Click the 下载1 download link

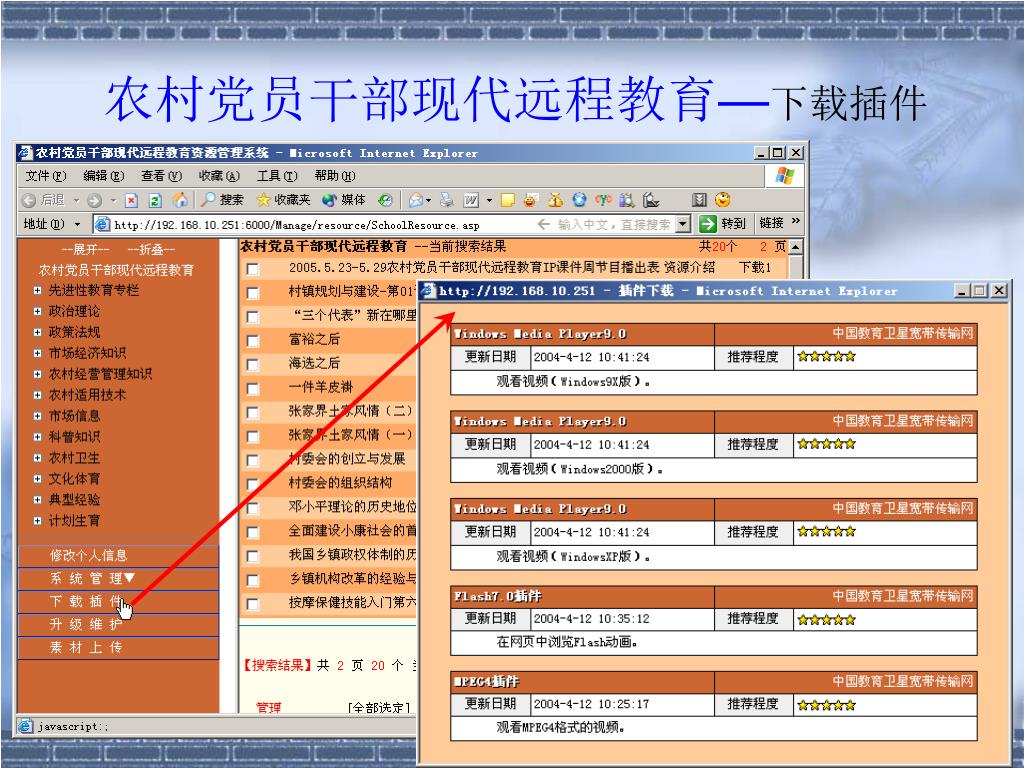754,267
